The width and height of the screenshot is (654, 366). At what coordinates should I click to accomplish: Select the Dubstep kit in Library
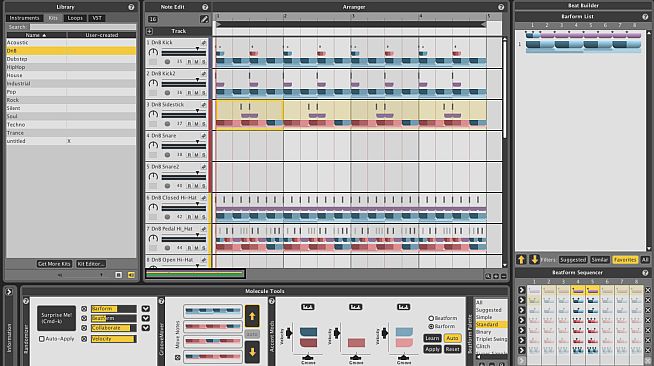[x=71, y=59]
